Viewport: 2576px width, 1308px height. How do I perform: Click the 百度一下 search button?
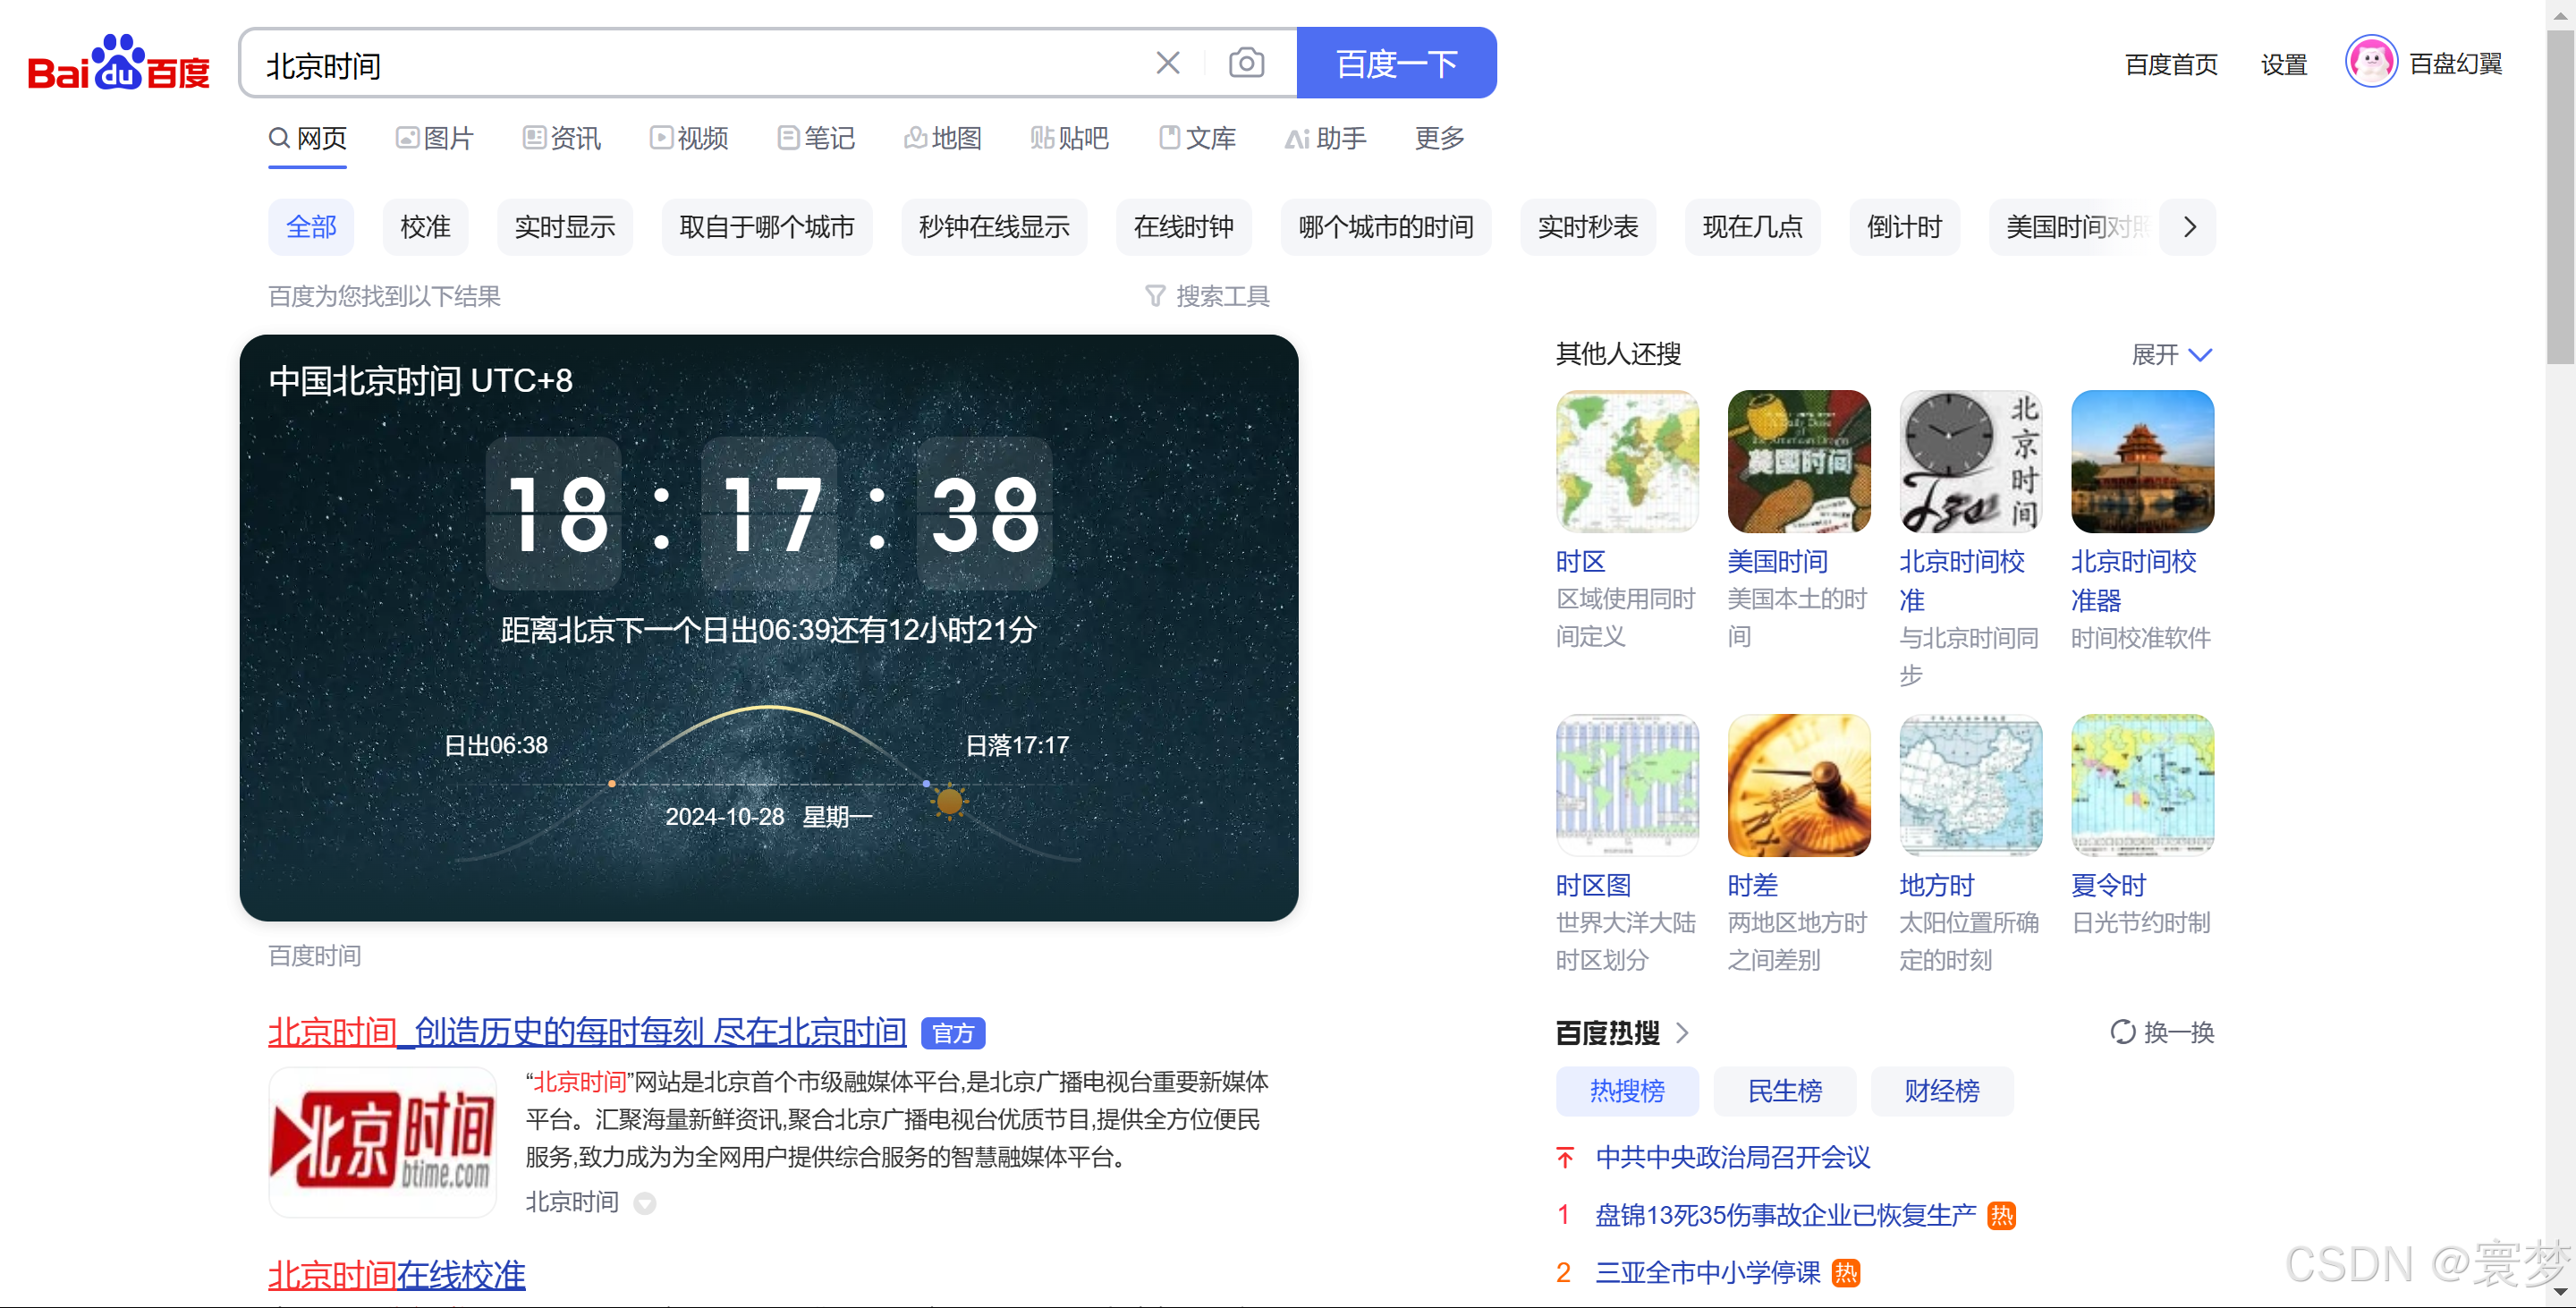[x=1396, y=62]
